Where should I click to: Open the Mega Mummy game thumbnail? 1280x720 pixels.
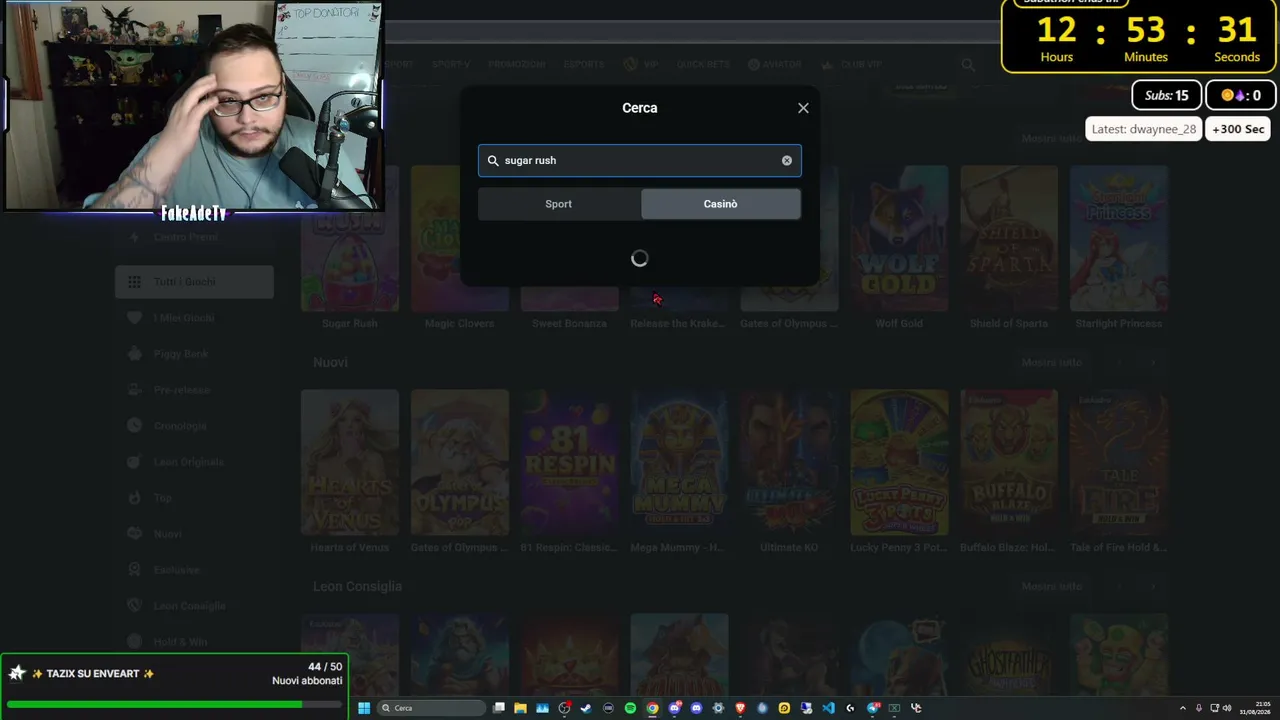679,462
